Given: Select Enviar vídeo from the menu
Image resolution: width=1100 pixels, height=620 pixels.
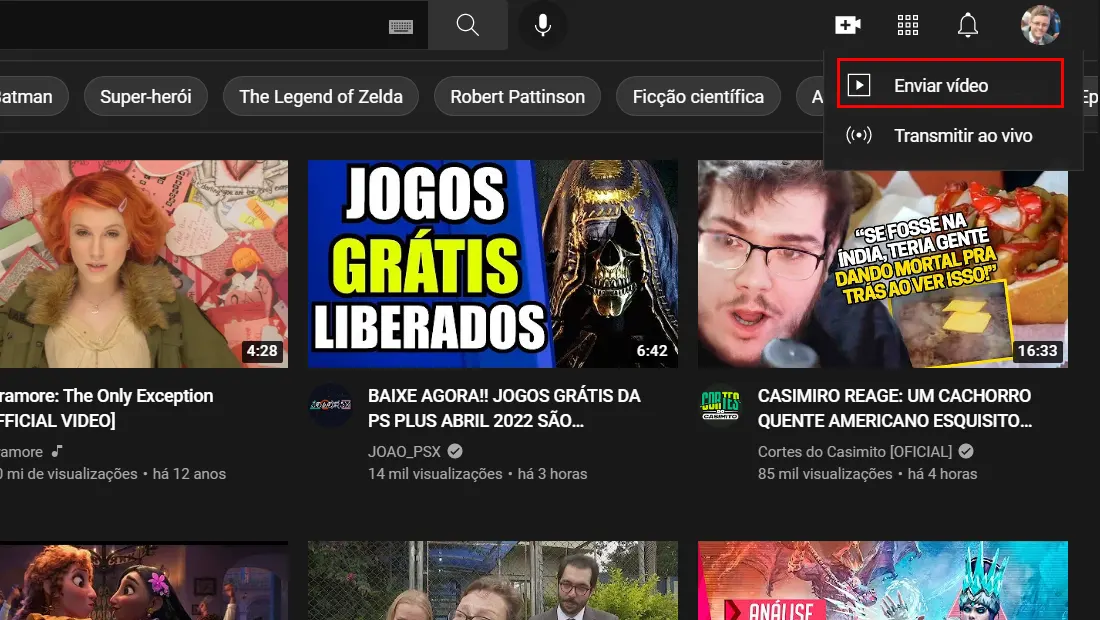Looking at the screenshot, I should (950, 84).
